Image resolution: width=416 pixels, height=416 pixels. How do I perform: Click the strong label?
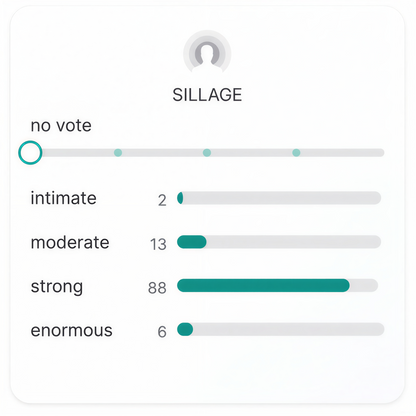point(57,287)
